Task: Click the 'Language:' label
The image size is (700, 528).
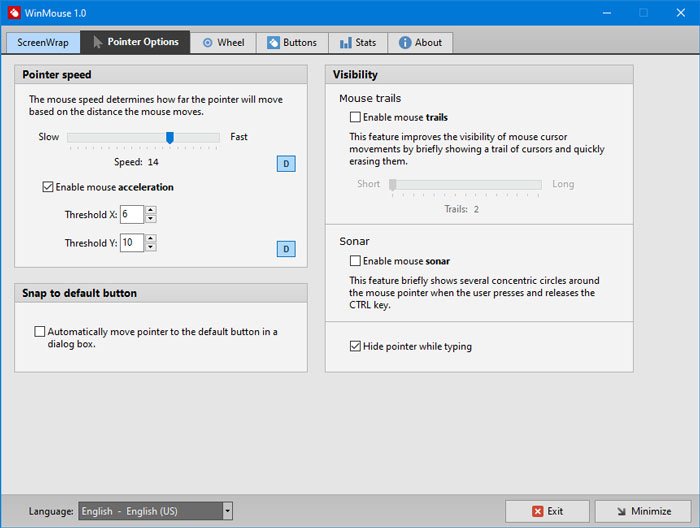Action: click(x=51, y=511)
